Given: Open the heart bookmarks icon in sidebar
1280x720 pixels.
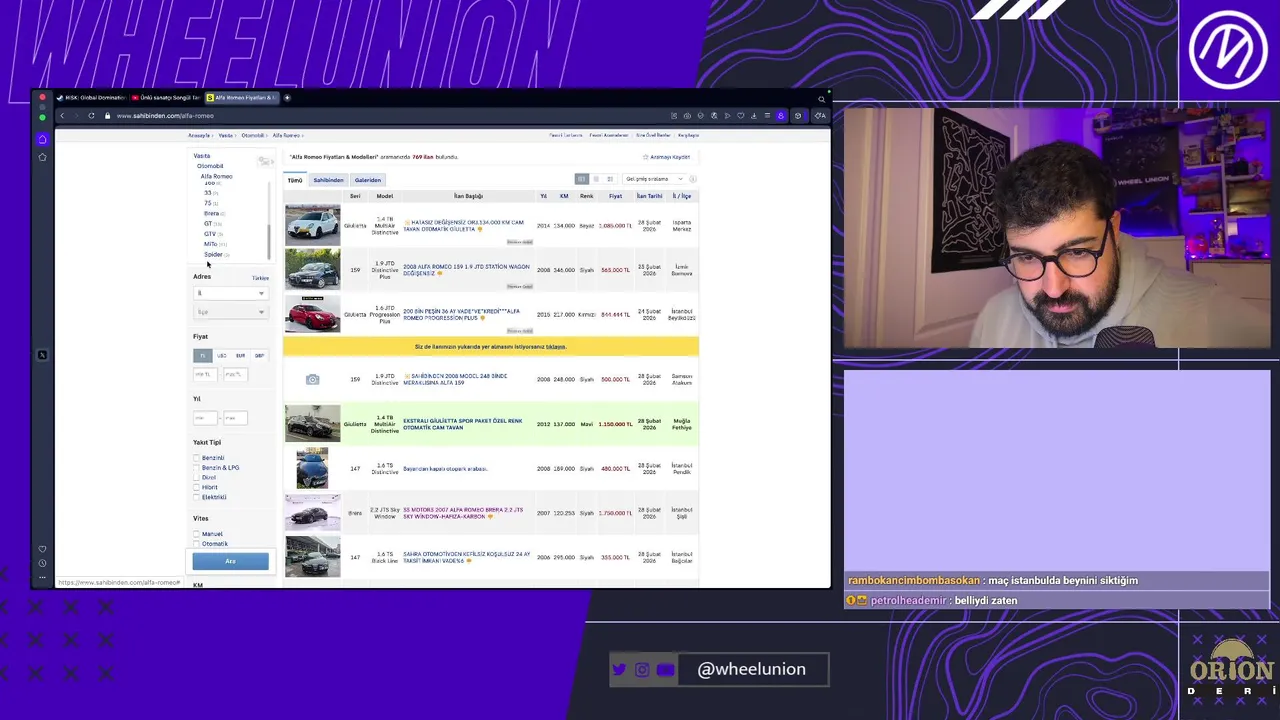Looking at the screenshot, I should point(42,549).
